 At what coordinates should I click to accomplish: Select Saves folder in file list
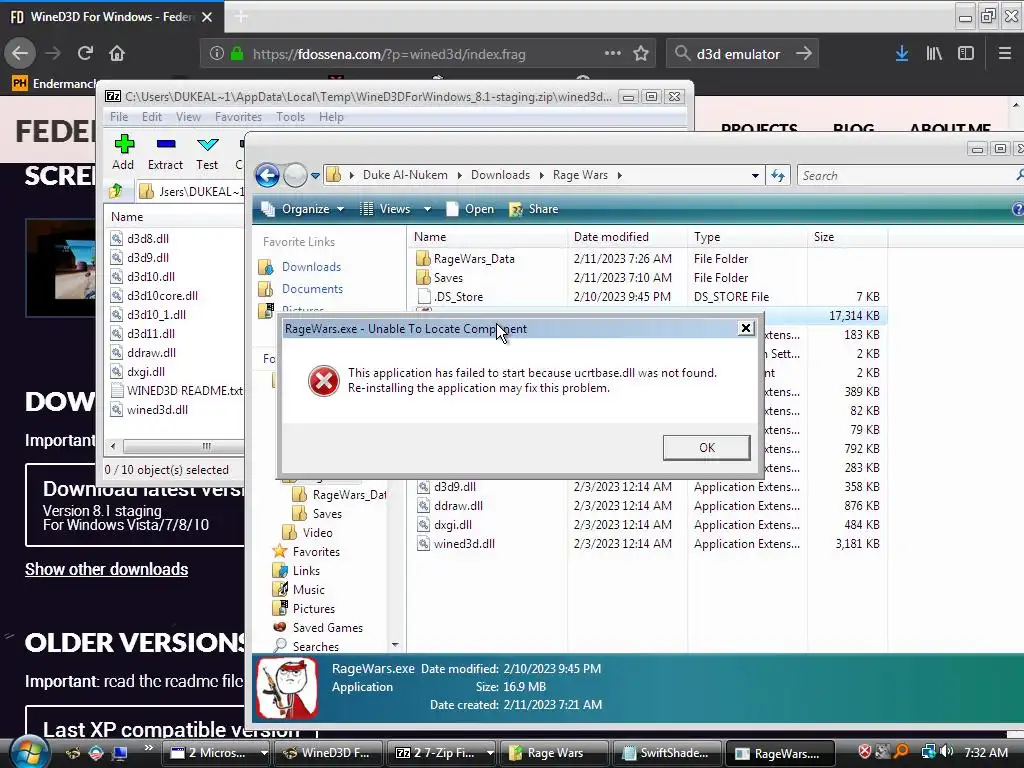click(448, 278)
